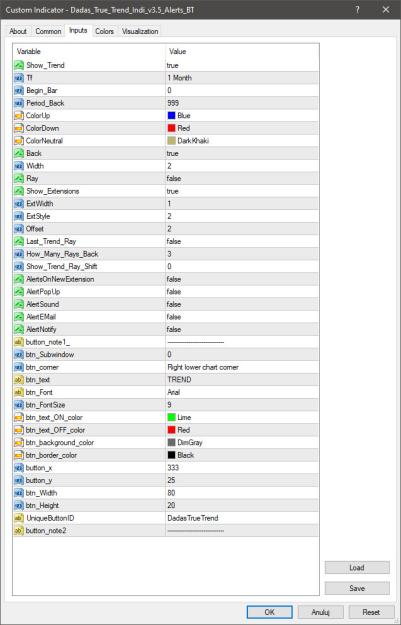The width and height of the screenshot is (401, 625).
Task: Click the Show_Trend boolean type icon
Action: click(19, 65)
